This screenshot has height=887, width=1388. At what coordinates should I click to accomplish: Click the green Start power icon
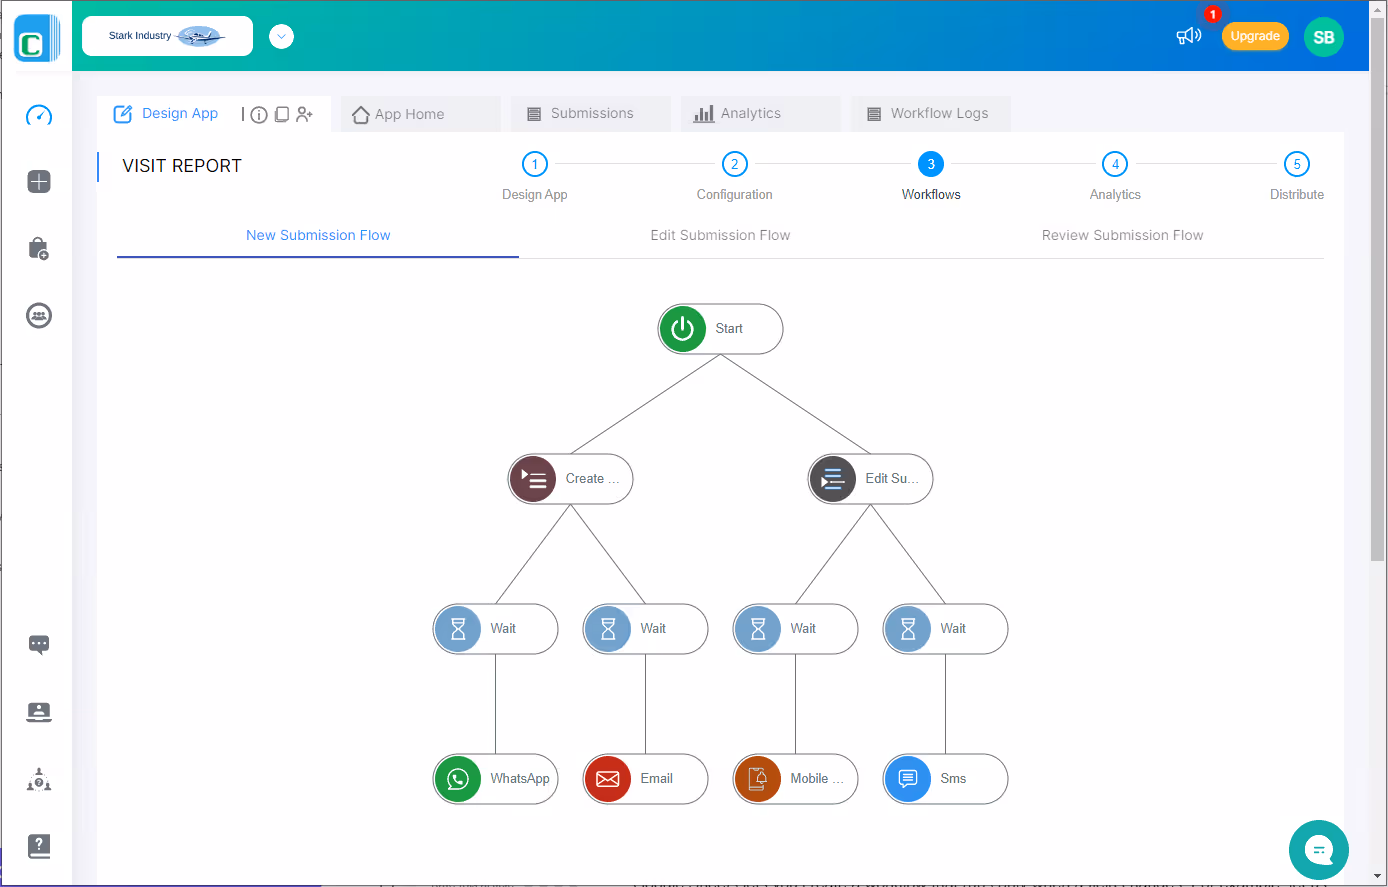click(683, 329)
